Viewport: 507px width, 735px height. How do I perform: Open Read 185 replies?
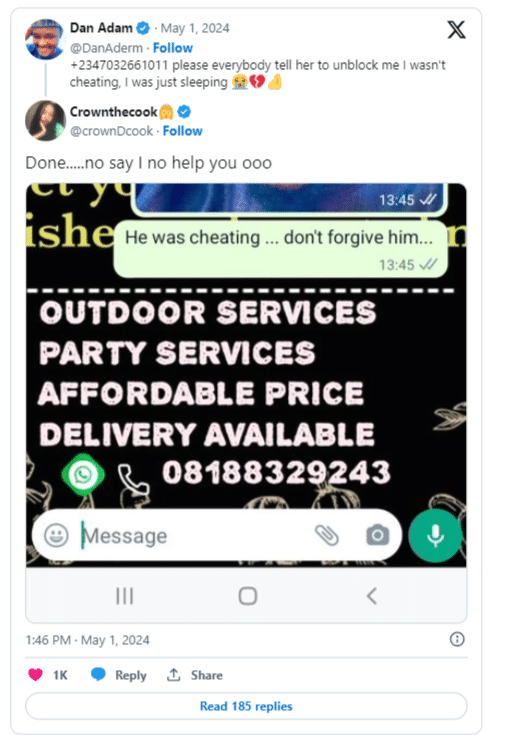coord(246,706)
